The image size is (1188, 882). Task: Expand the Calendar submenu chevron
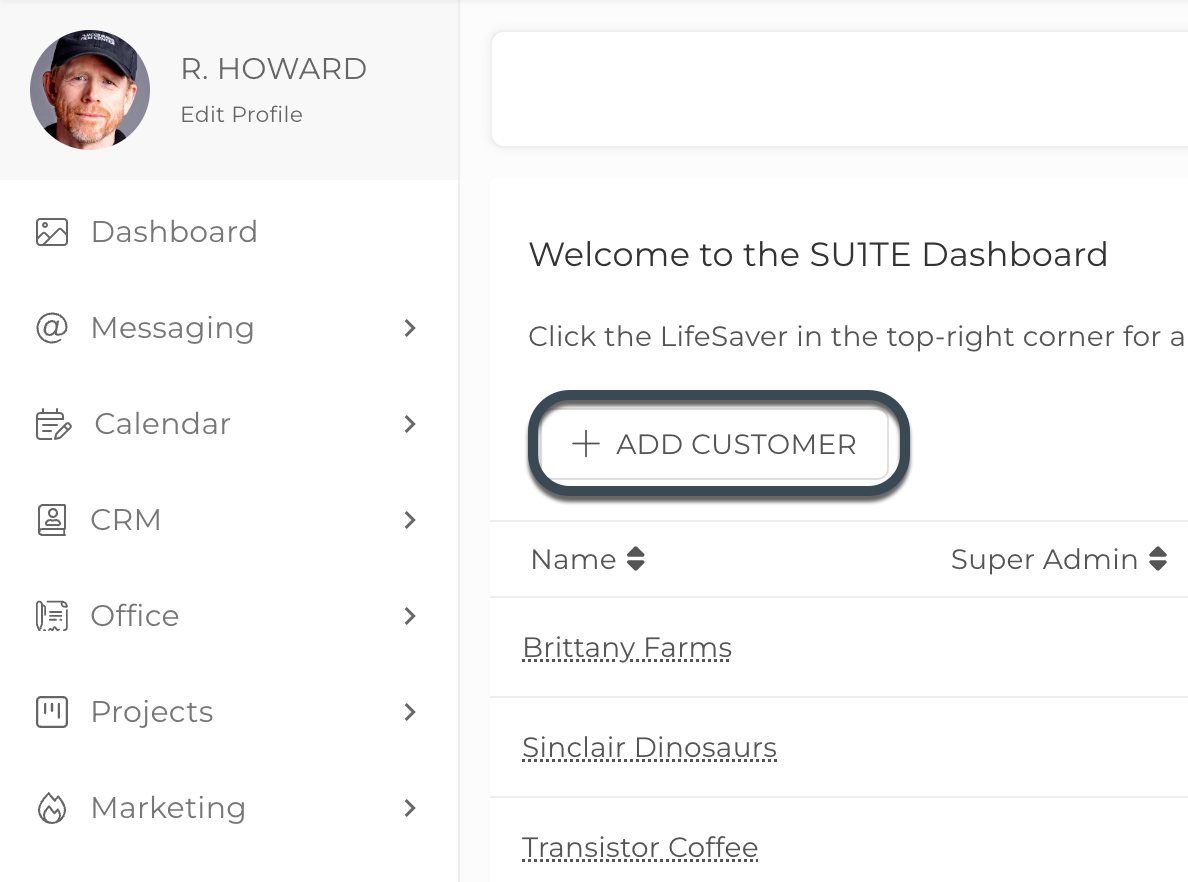point(410,424)
